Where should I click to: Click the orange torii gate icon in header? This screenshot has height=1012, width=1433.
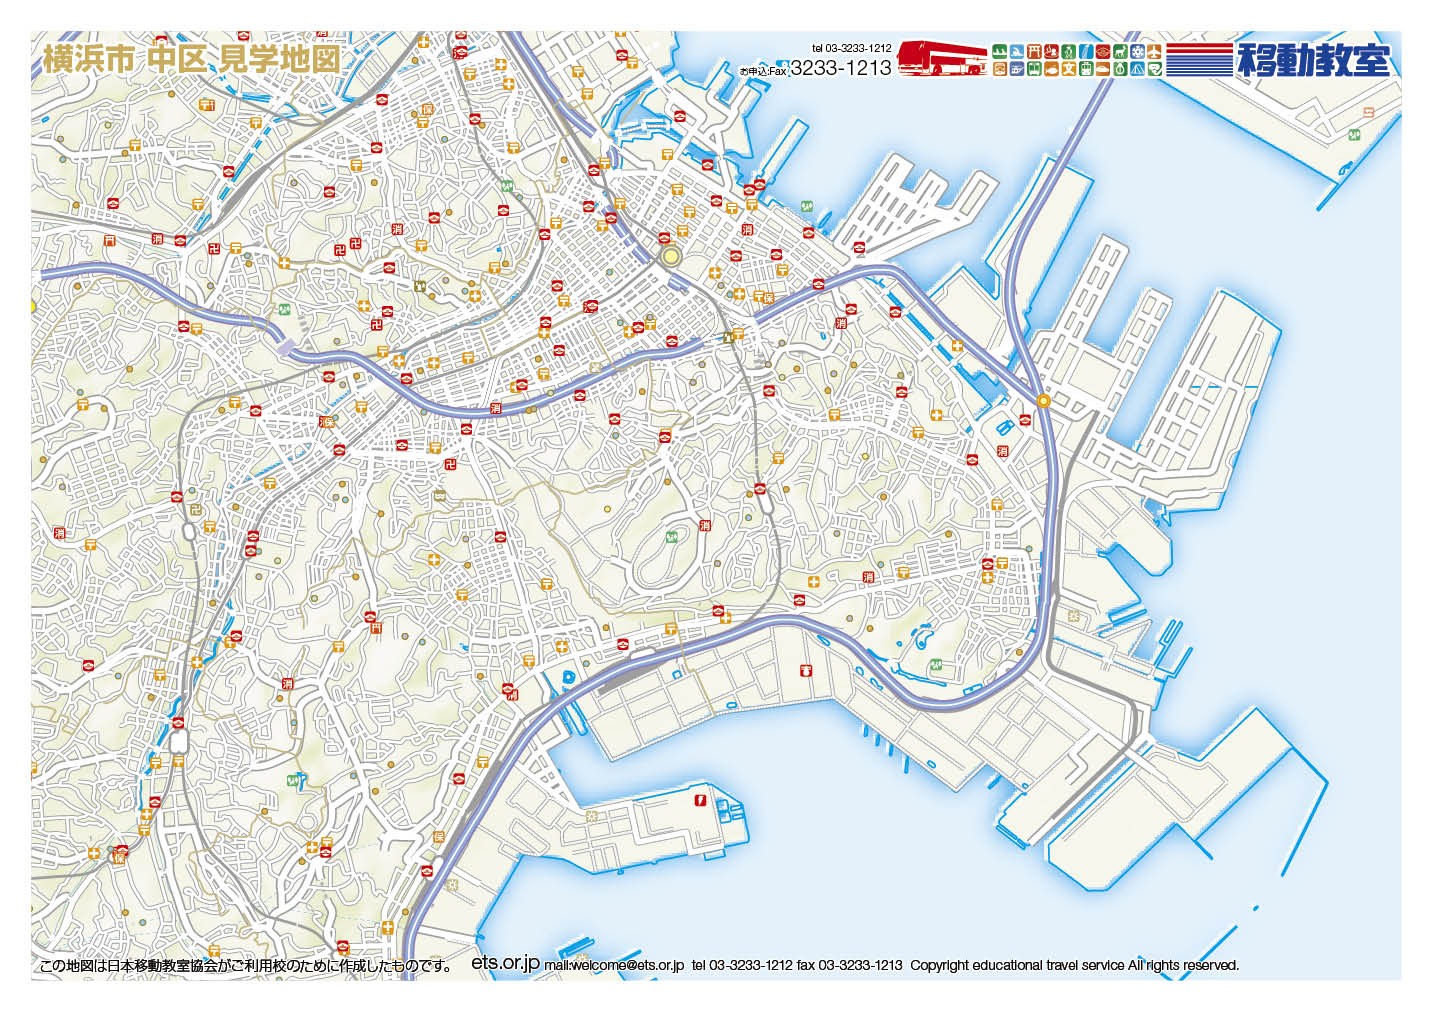1035,51
